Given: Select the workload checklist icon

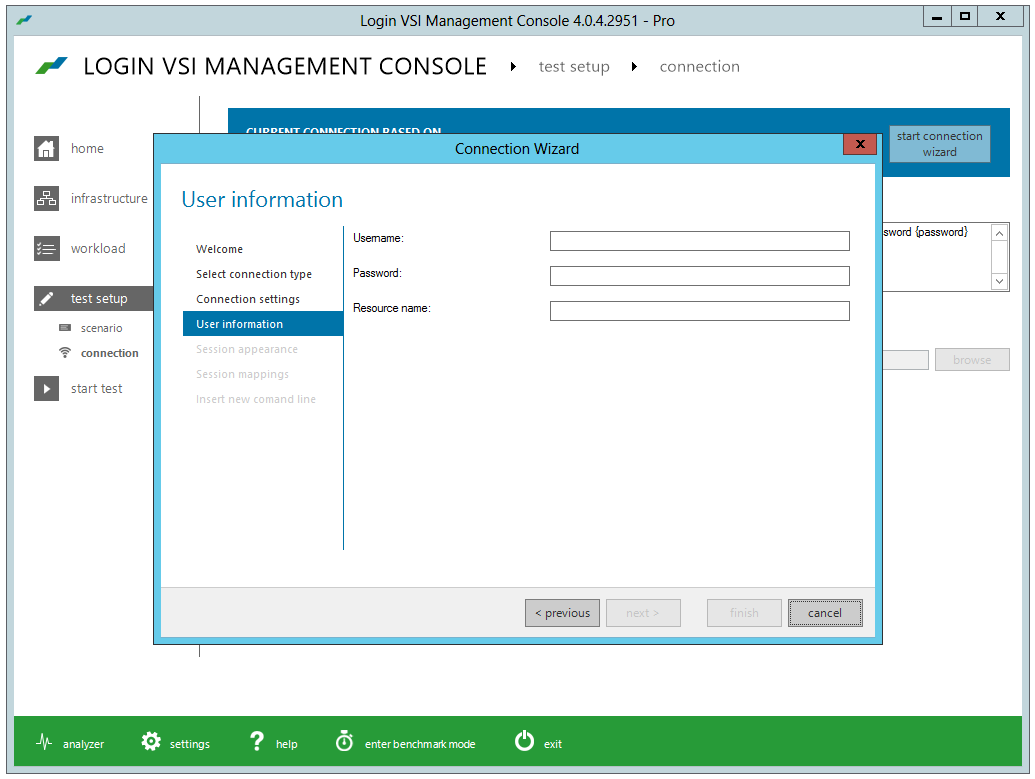Looking at the screenshot, I should click(46, 248).
